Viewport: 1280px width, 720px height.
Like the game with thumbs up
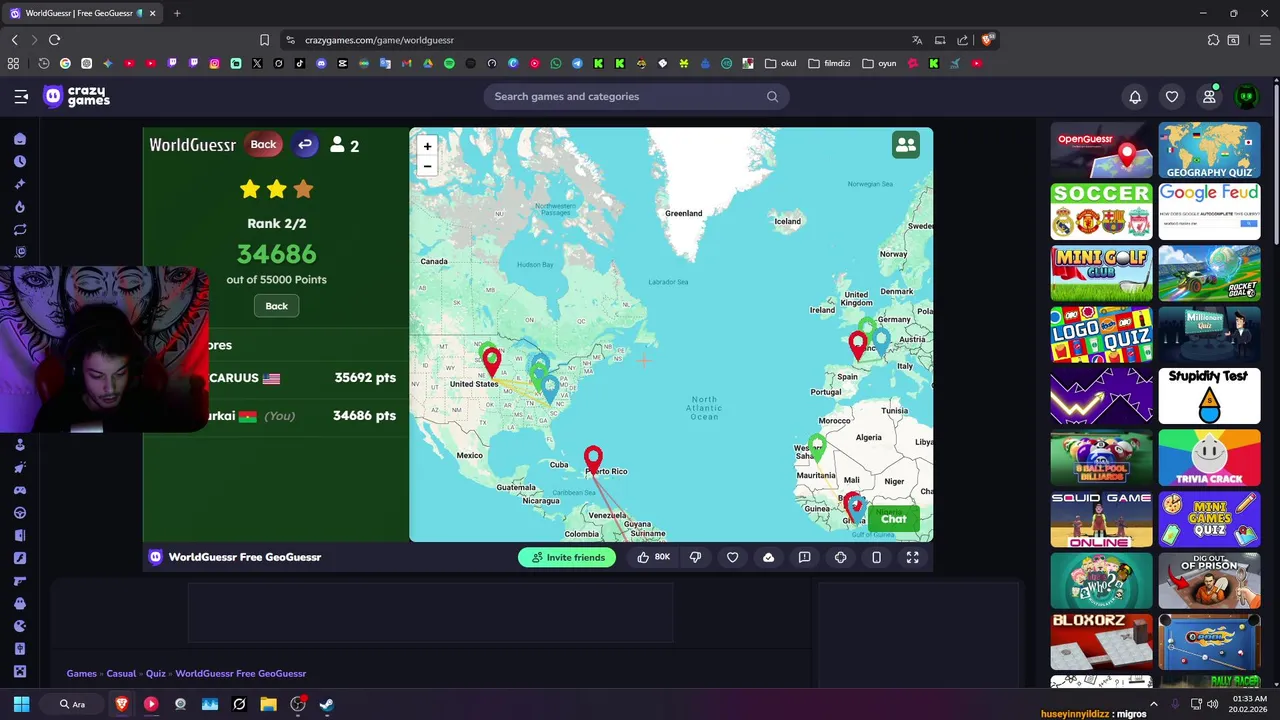tap(653, 557)
